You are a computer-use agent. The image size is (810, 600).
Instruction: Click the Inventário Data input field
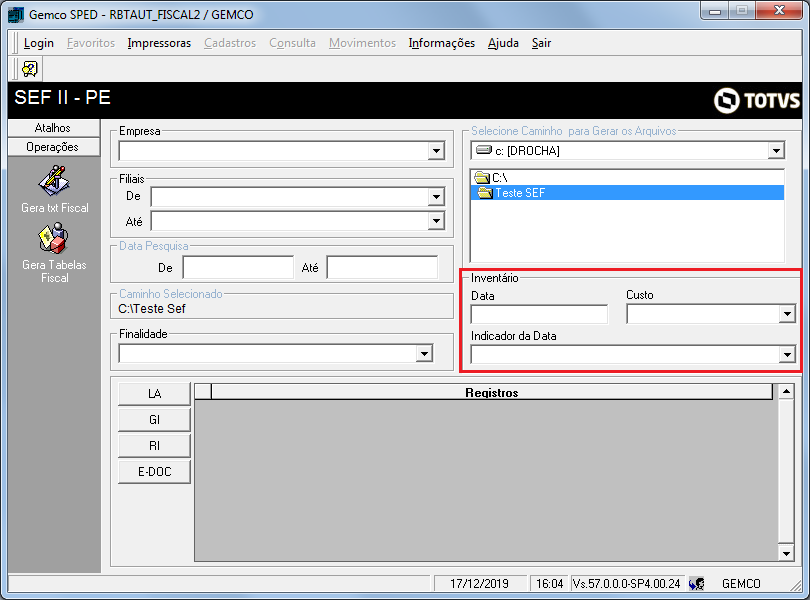tap(539, 314)
